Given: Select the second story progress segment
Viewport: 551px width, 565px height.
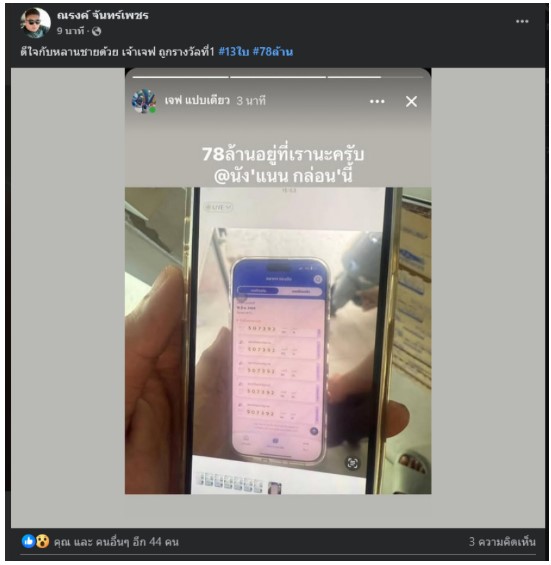Looking at the screenshot, I should [x=278, y=77].
